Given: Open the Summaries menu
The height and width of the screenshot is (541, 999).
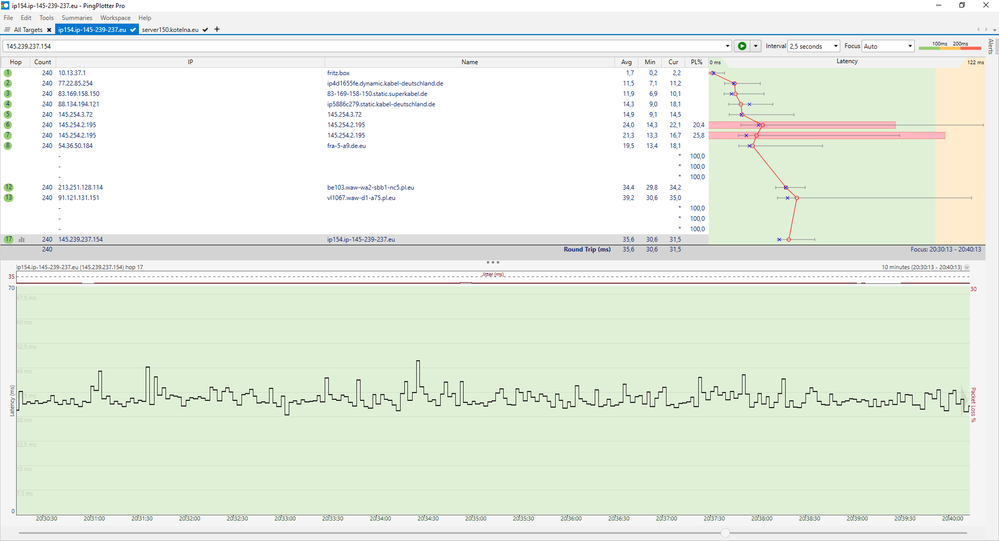Looking at the screenshot, I should (77, 18).
